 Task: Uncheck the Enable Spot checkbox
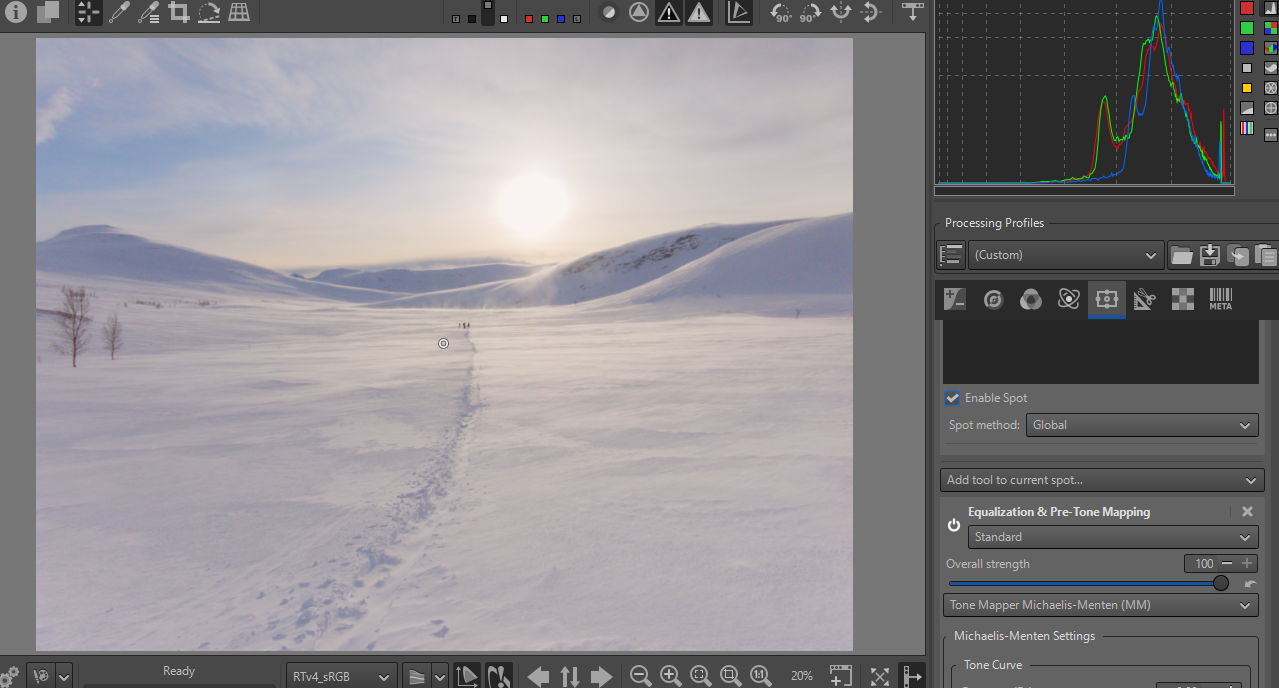[x=953, y=398]
